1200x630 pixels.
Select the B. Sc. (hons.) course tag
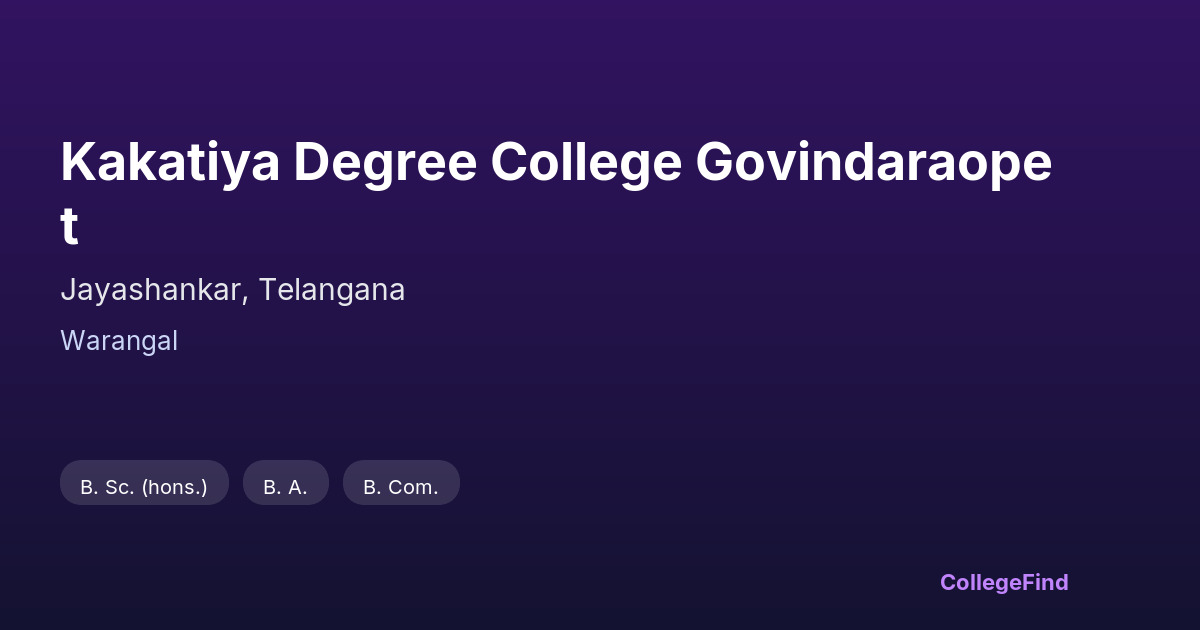coord(144,487)
